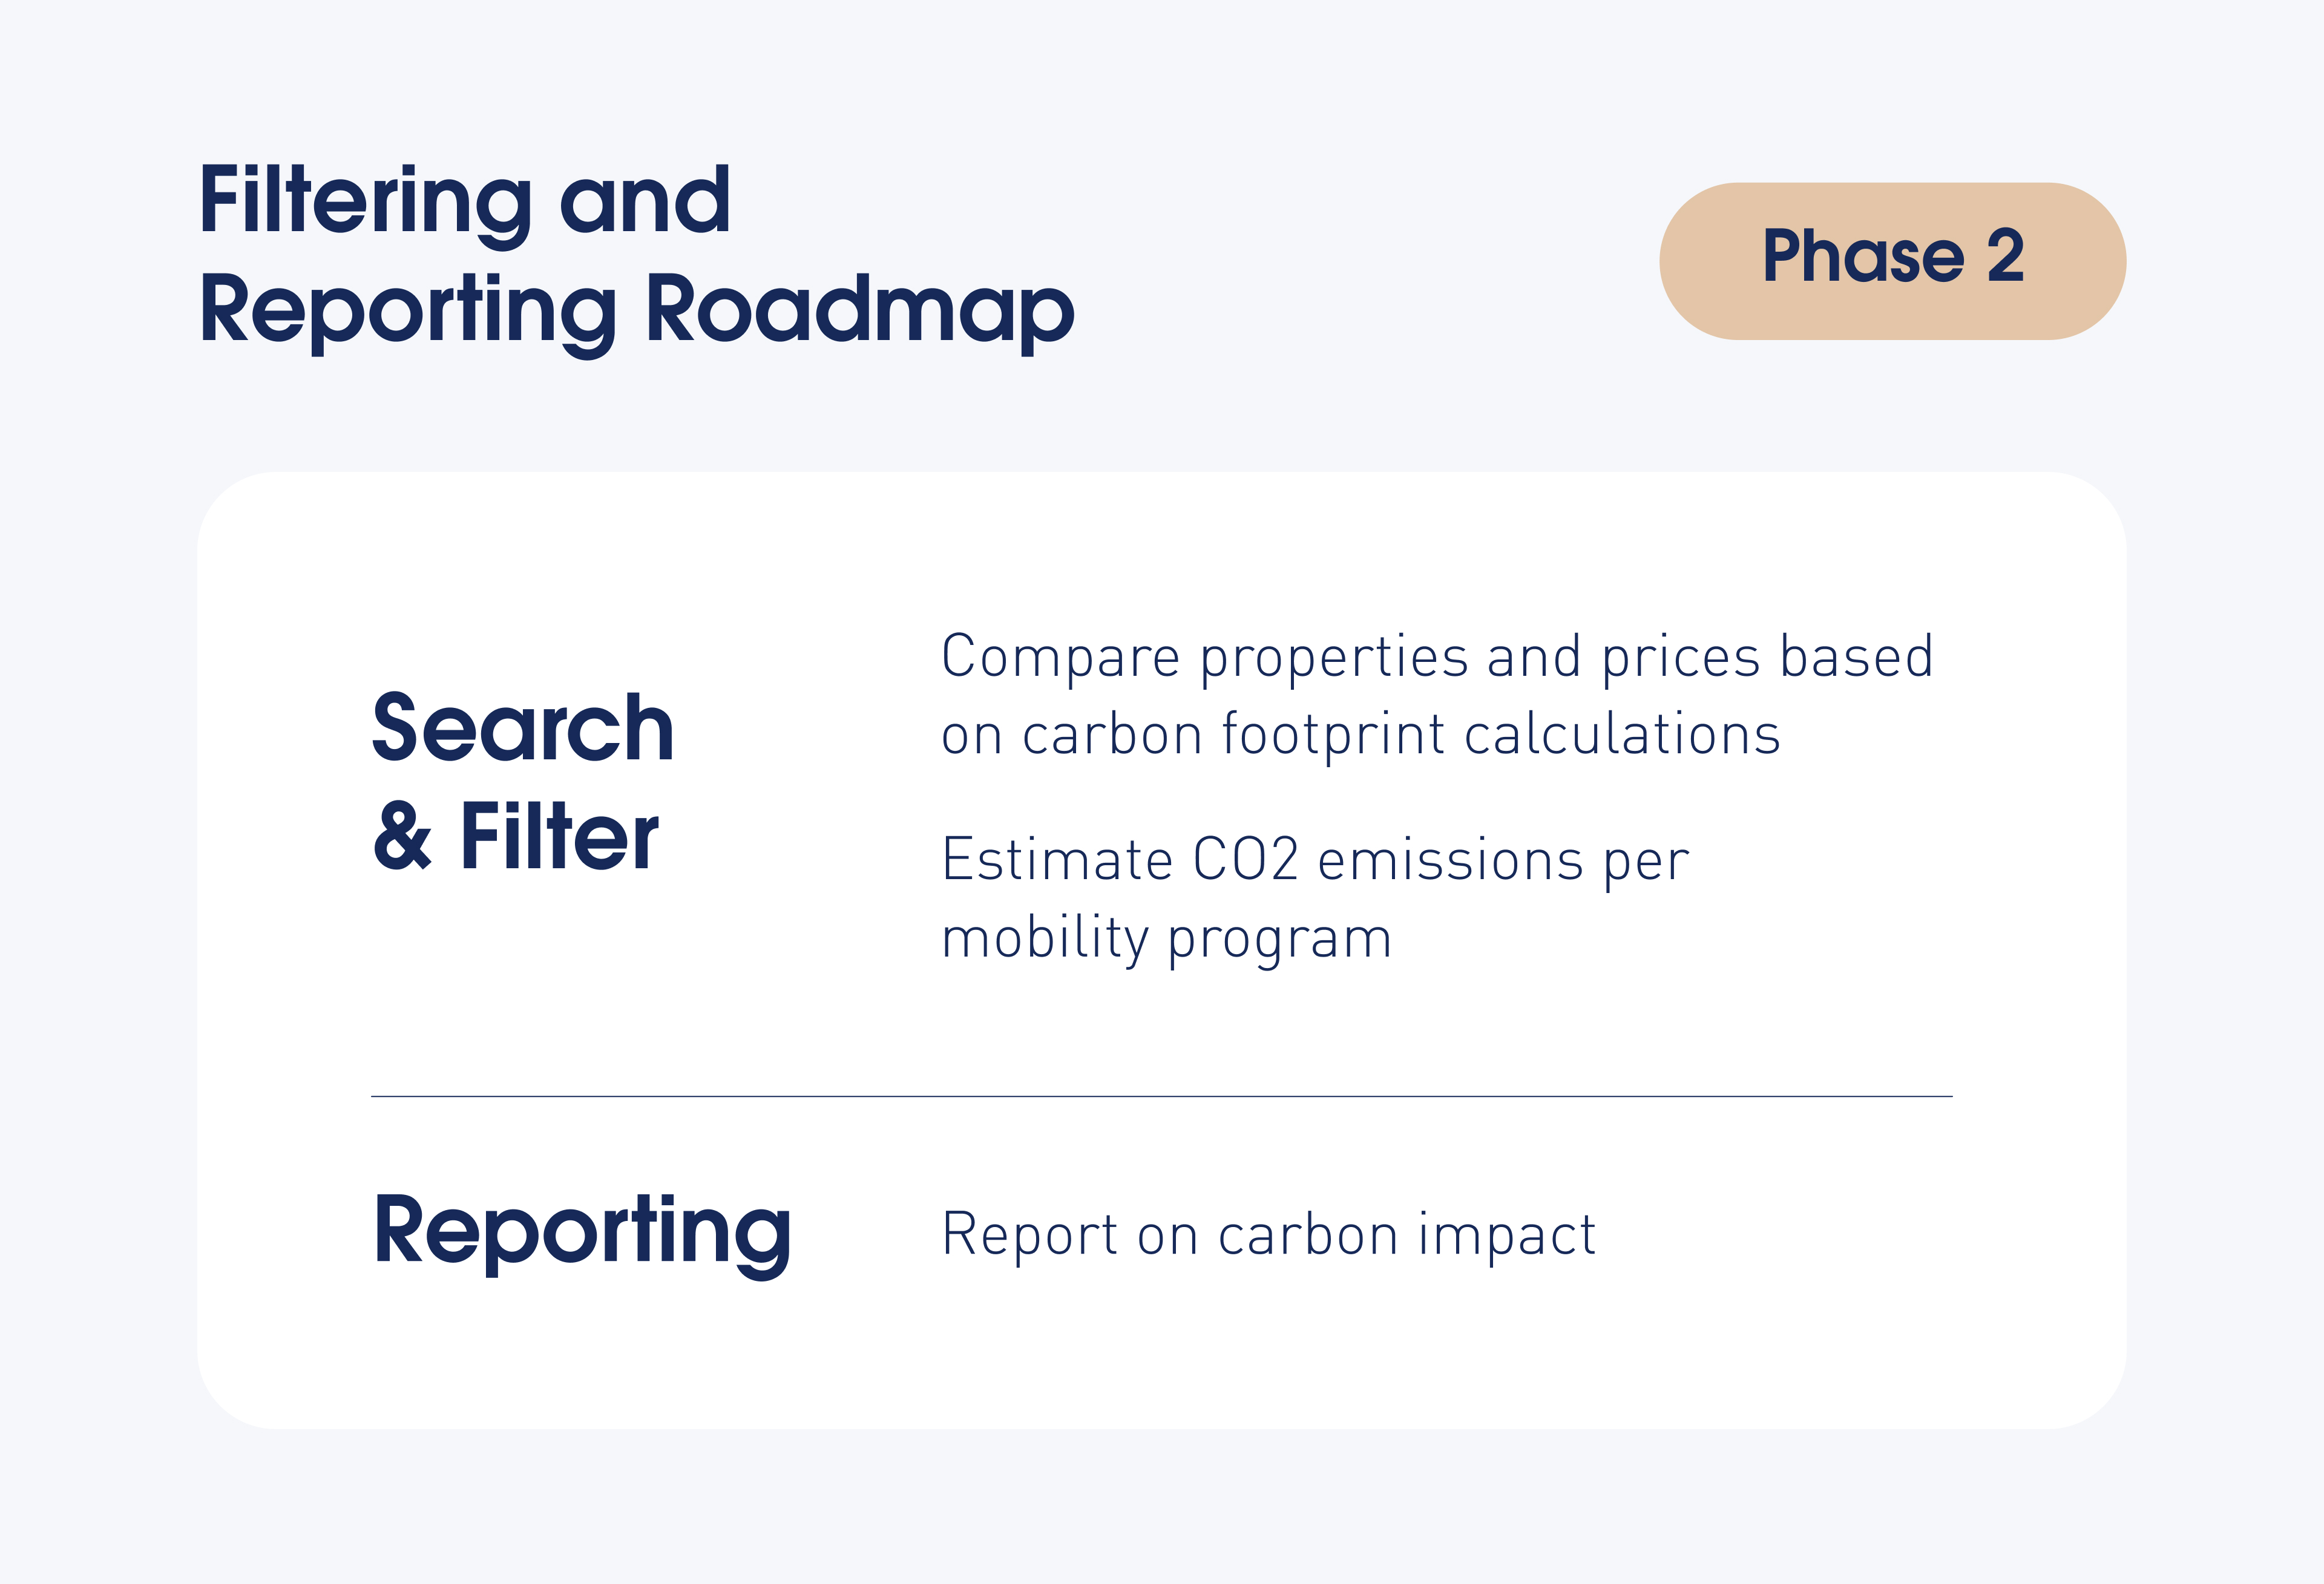Click the number 2 in the badge
This screenshot has height=1584, width=2324.
click(x=2005, y=256)
